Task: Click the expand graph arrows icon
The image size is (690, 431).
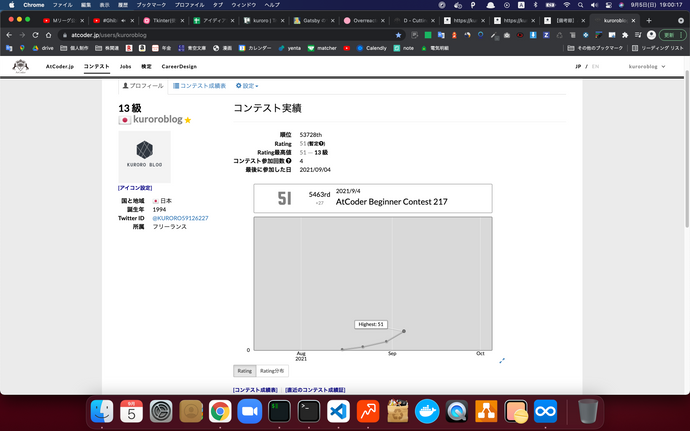Action: pos(502,361)
